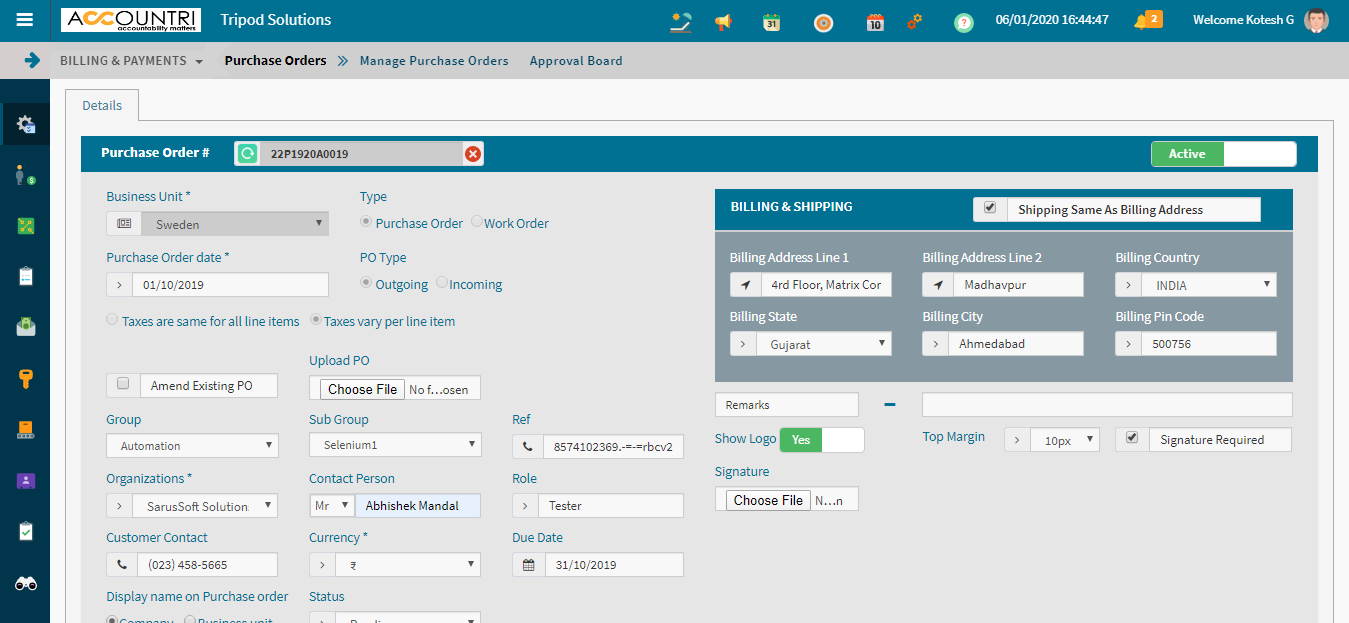Open the hamburger menu

(25, 20)
